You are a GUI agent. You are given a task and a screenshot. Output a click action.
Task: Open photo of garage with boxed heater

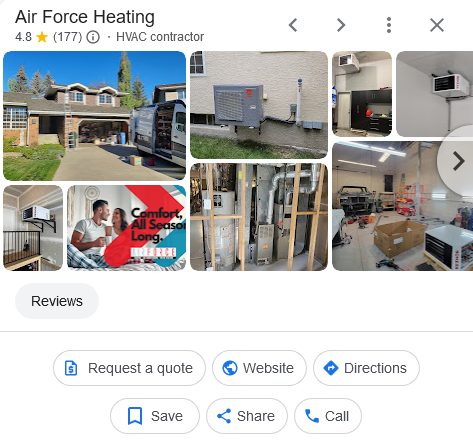click(x=402, y=206)
